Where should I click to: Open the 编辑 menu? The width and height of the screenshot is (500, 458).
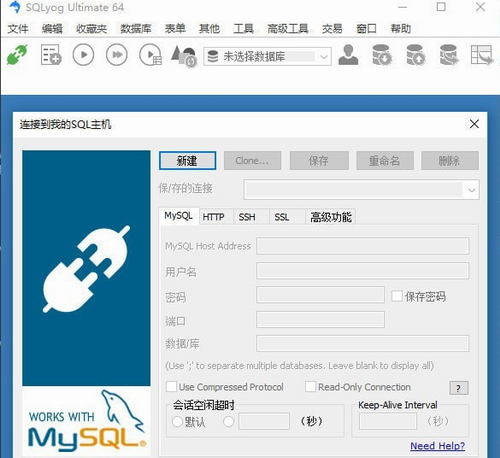point(52,29)
